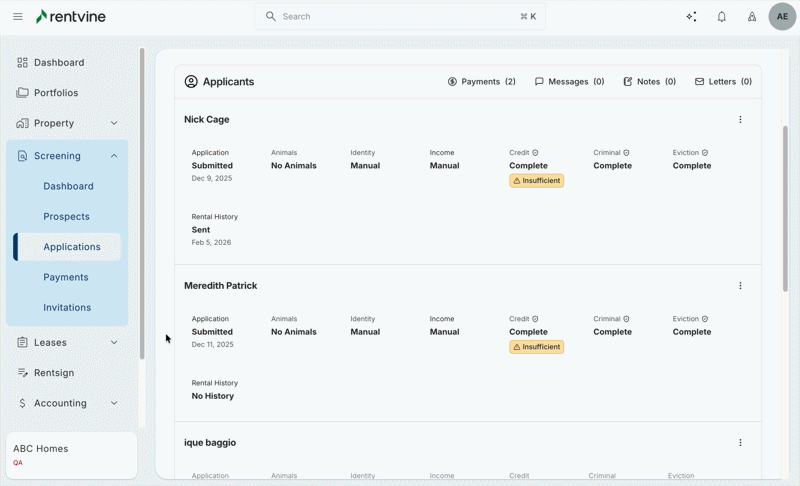The image size is (800, 486).
Task: Open ique baggio's three-dot options menu
Action: pos(740,443)
